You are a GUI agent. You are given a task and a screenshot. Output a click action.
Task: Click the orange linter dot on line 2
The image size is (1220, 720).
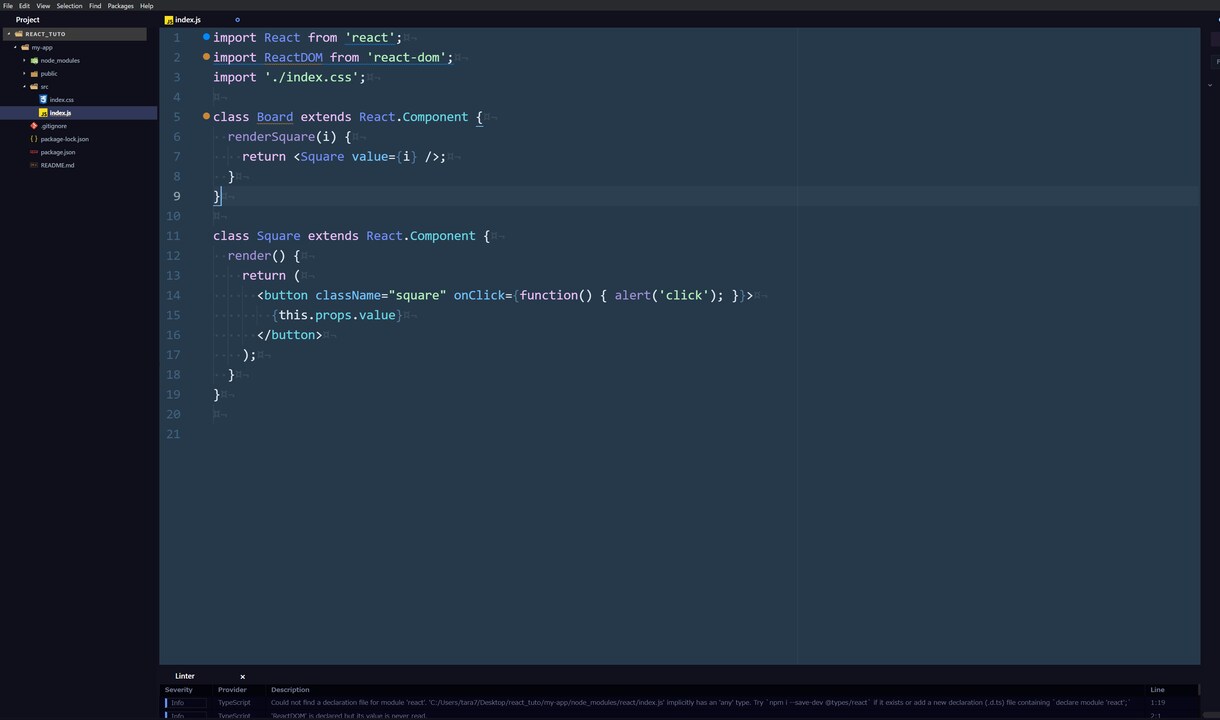point(206,57)
